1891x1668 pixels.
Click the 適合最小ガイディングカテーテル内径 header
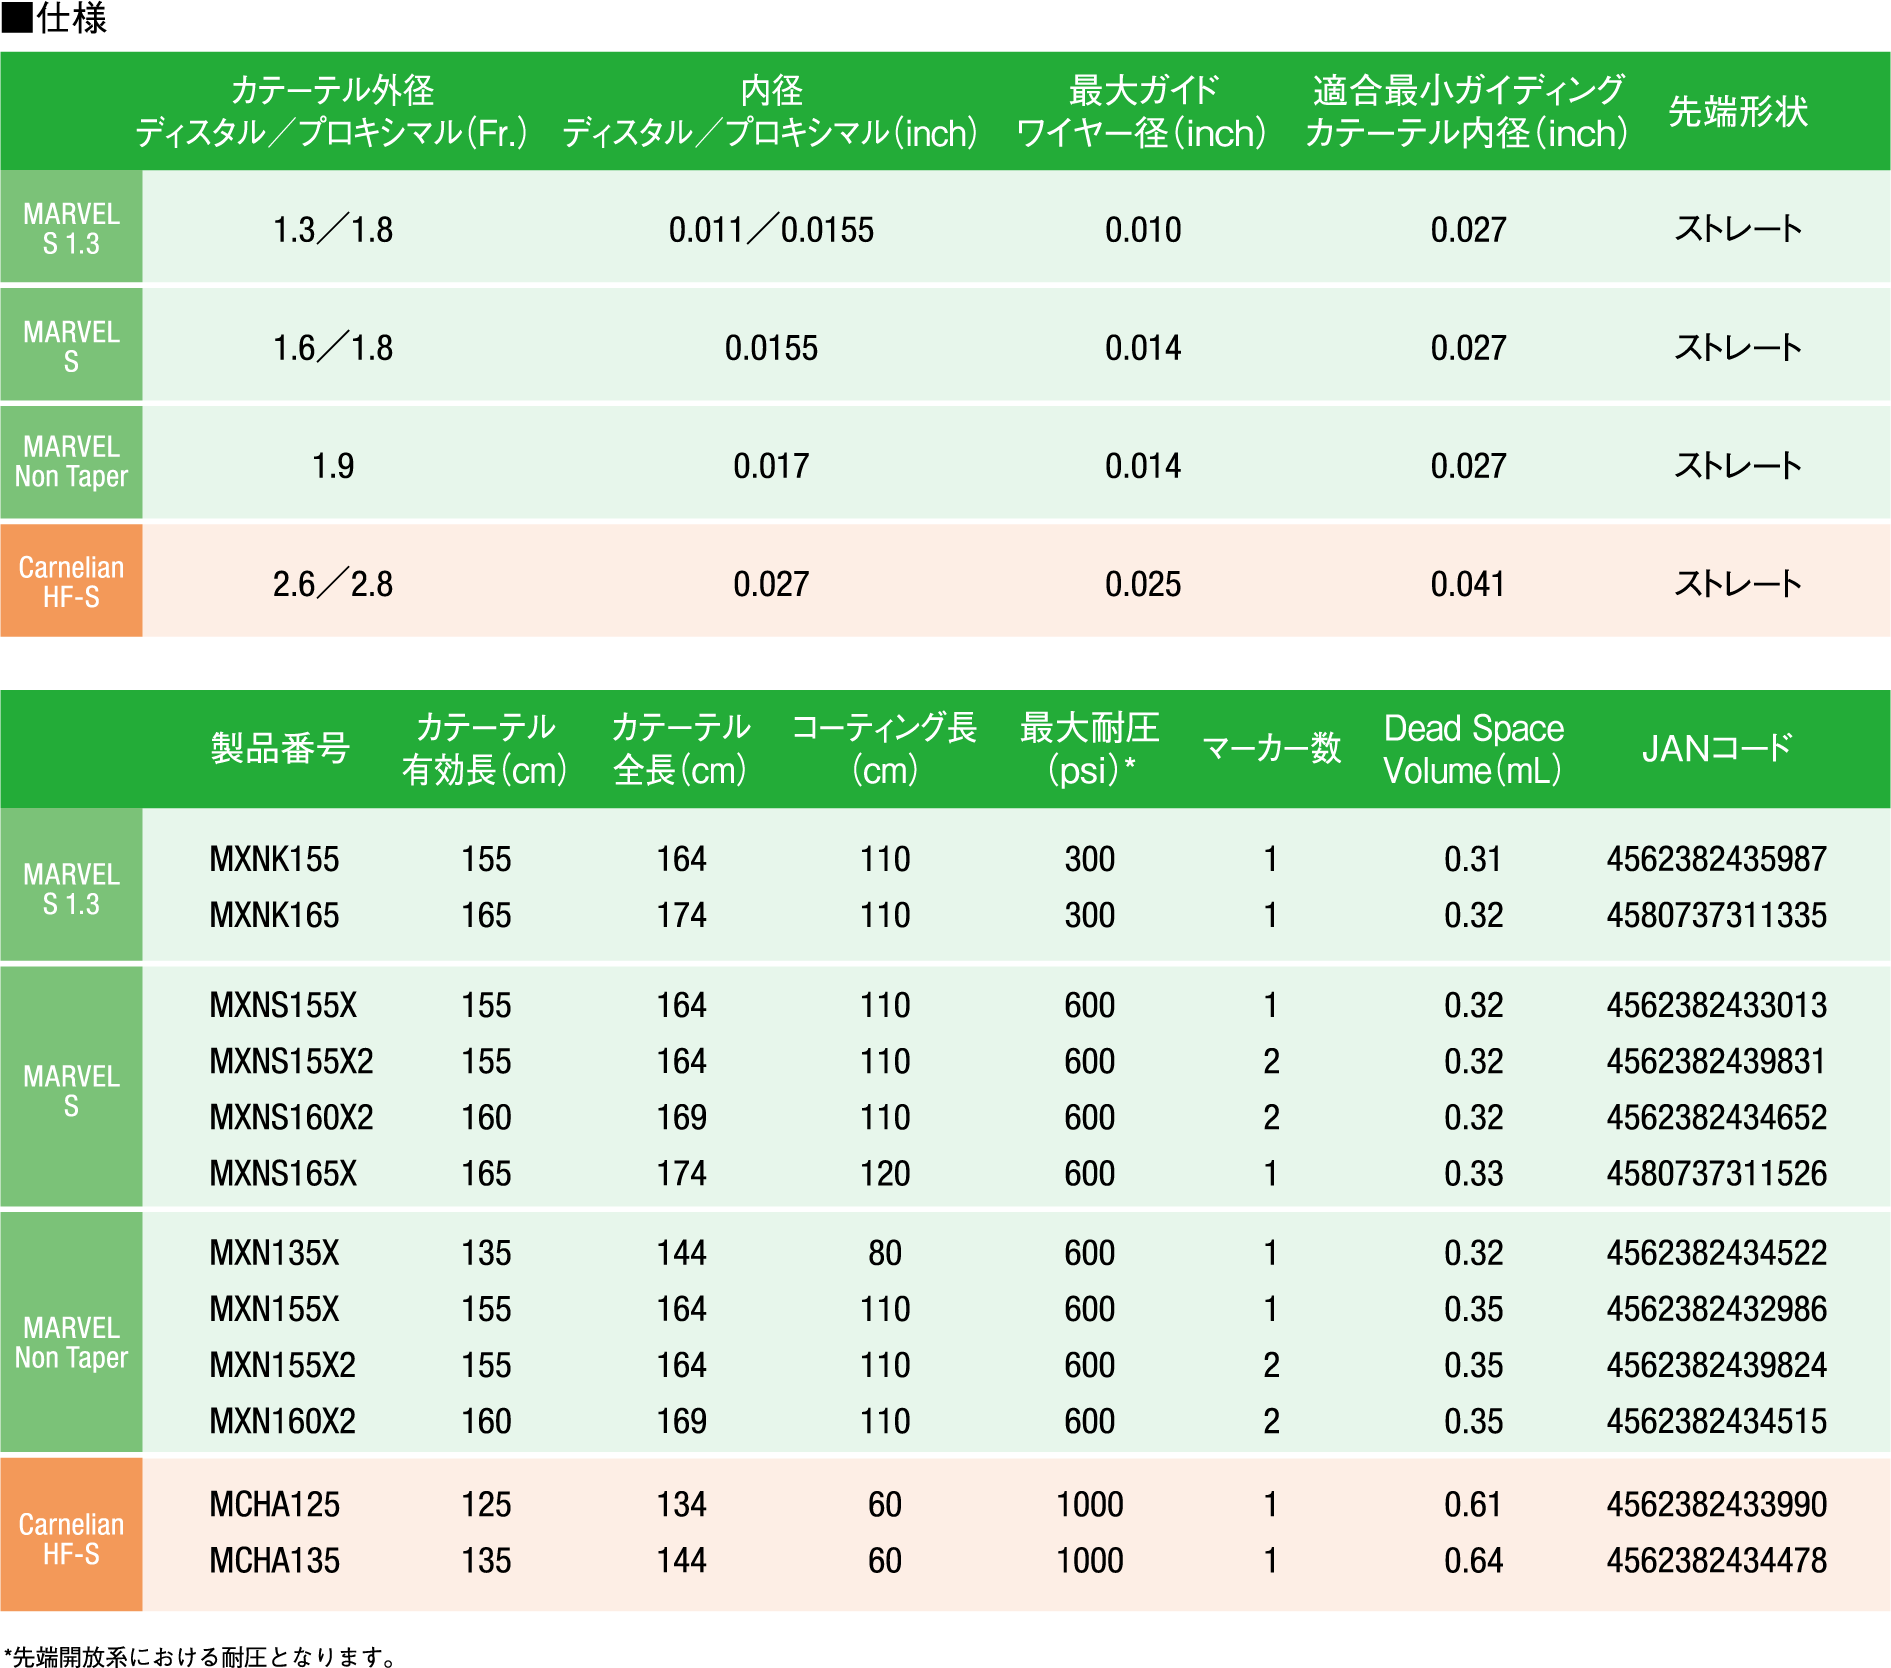pos(1467,111)
